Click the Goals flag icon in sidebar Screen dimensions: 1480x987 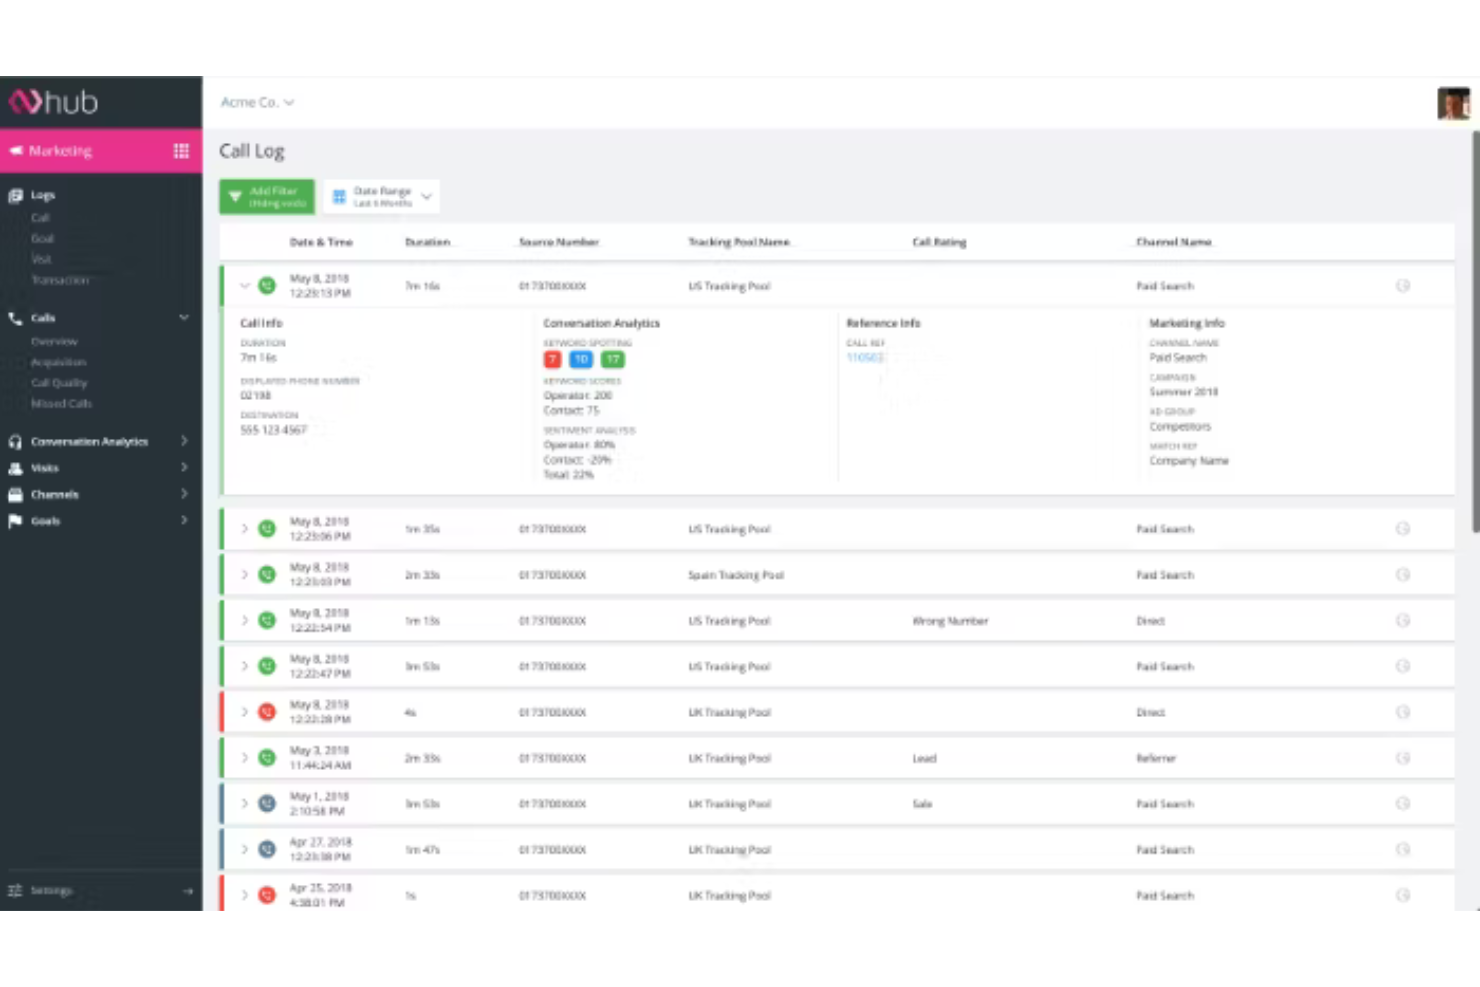coord(15,521)
